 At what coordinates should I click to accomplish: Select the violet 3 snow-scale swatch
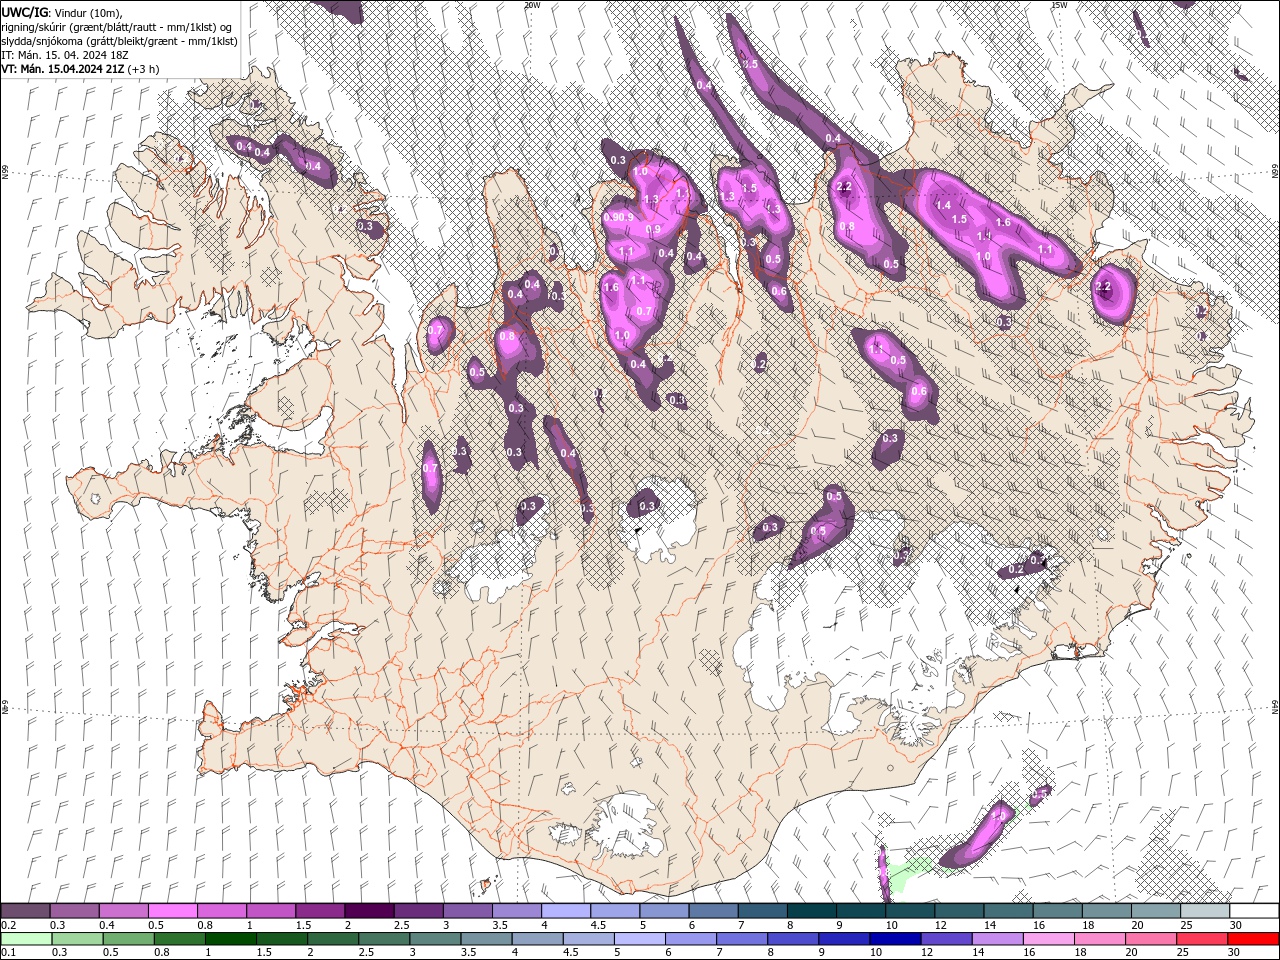click(467, 911)
